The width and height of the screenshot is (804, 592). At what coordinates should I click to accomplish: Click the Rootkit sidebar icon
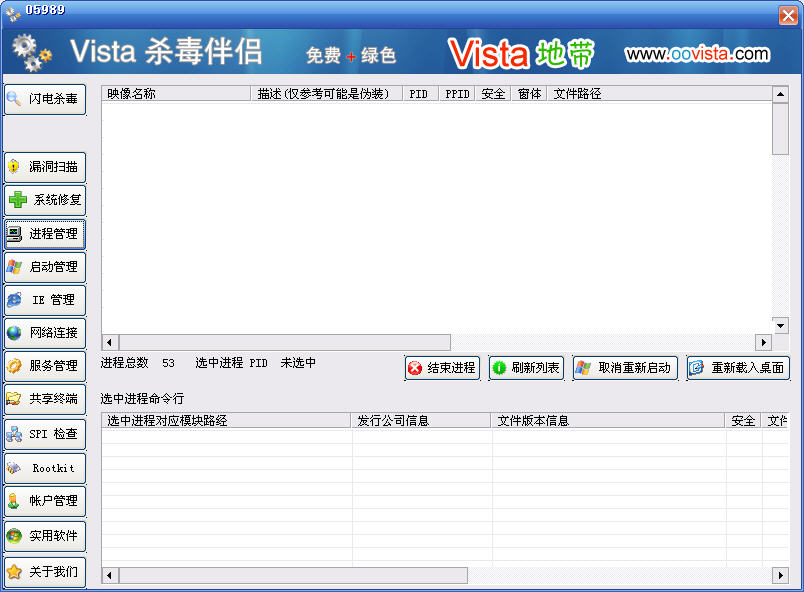click(14, 468)
